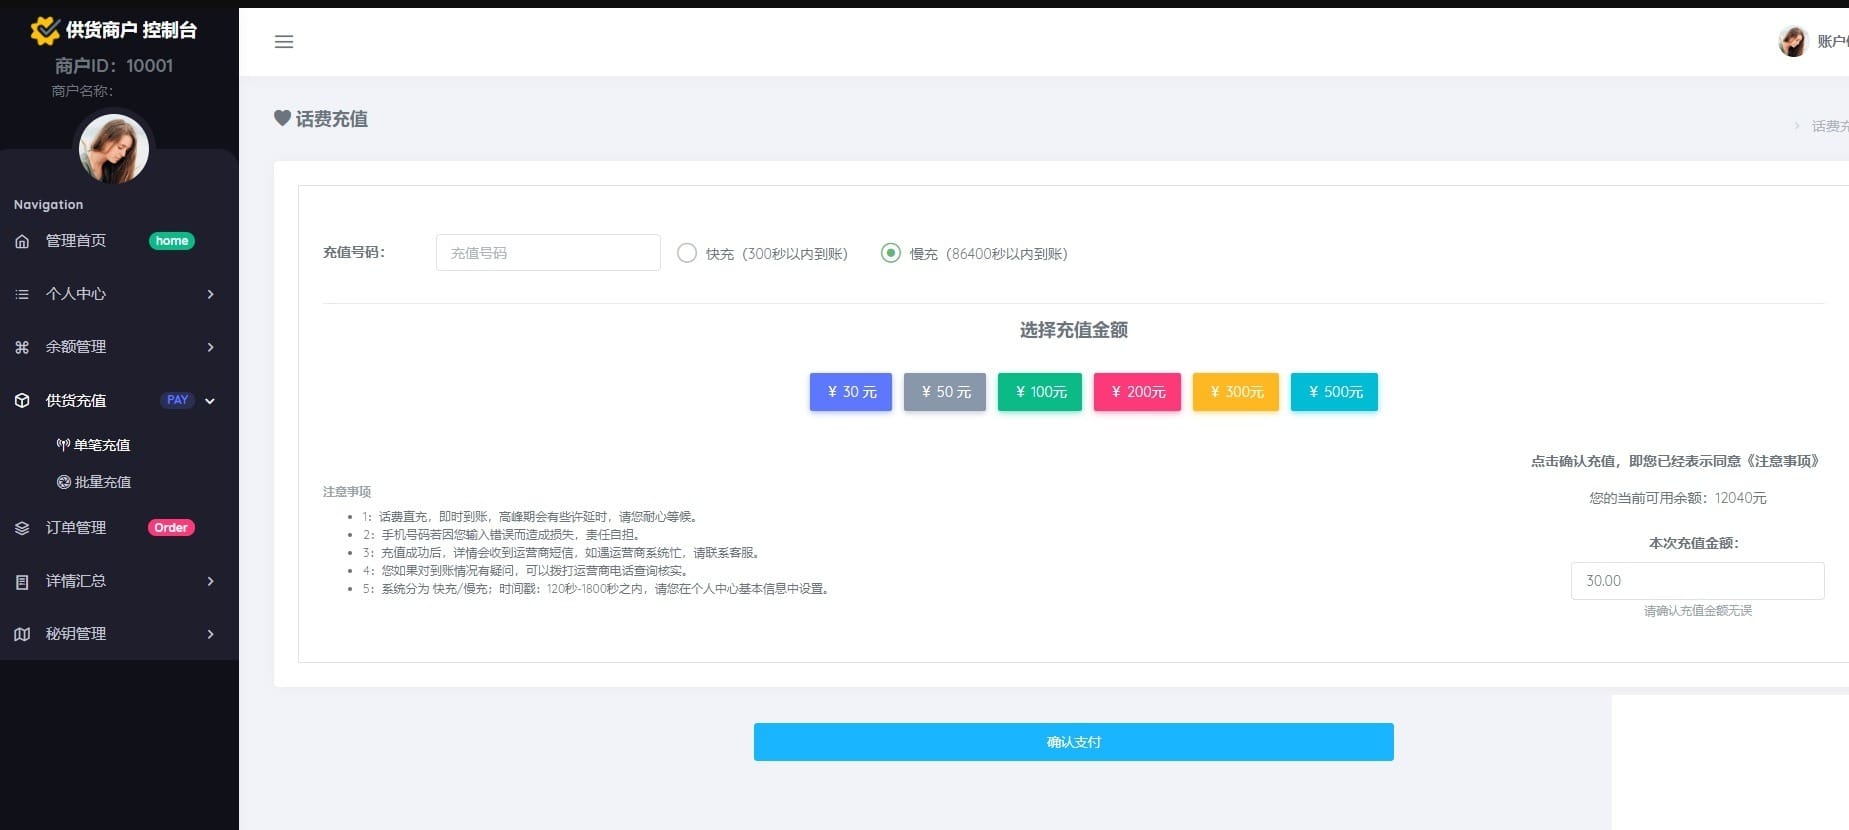Collapse the 供货充值 dropdown arrow
1849x830 pixels.
click(210, 401)
